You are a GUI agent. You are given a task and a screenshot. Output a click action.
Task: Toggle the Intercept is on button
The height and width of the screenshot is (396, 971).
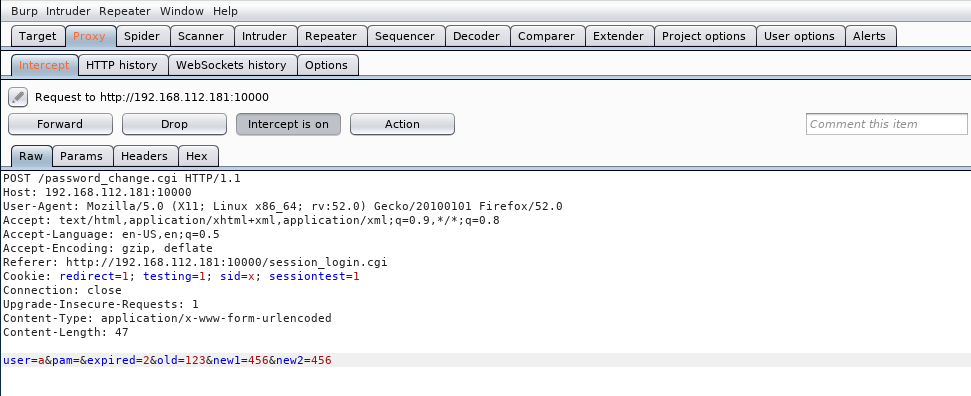288,124
